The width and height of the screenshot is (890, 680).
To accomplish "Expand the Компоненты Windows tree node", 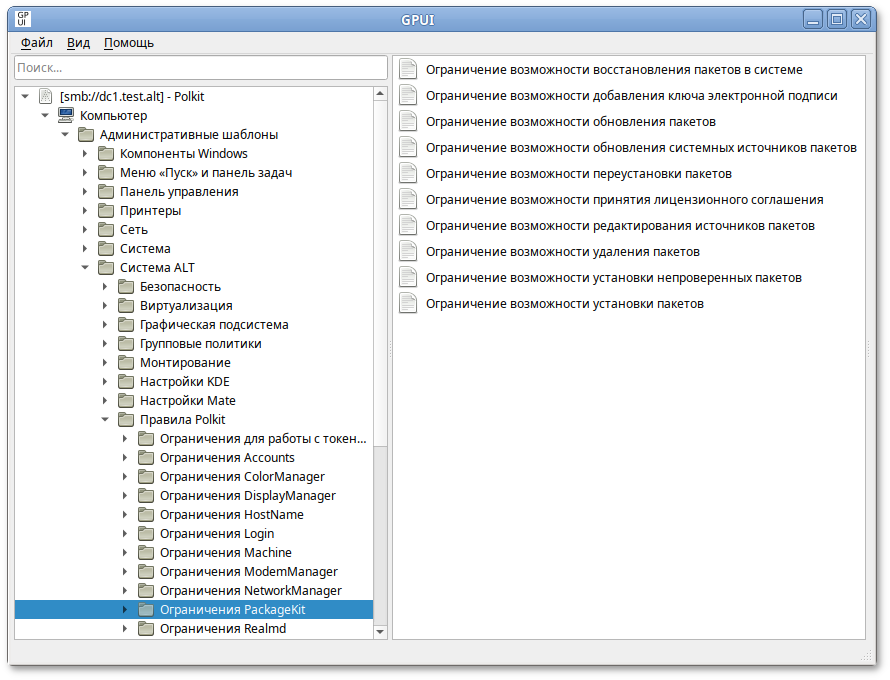I will tap(85, 154).
